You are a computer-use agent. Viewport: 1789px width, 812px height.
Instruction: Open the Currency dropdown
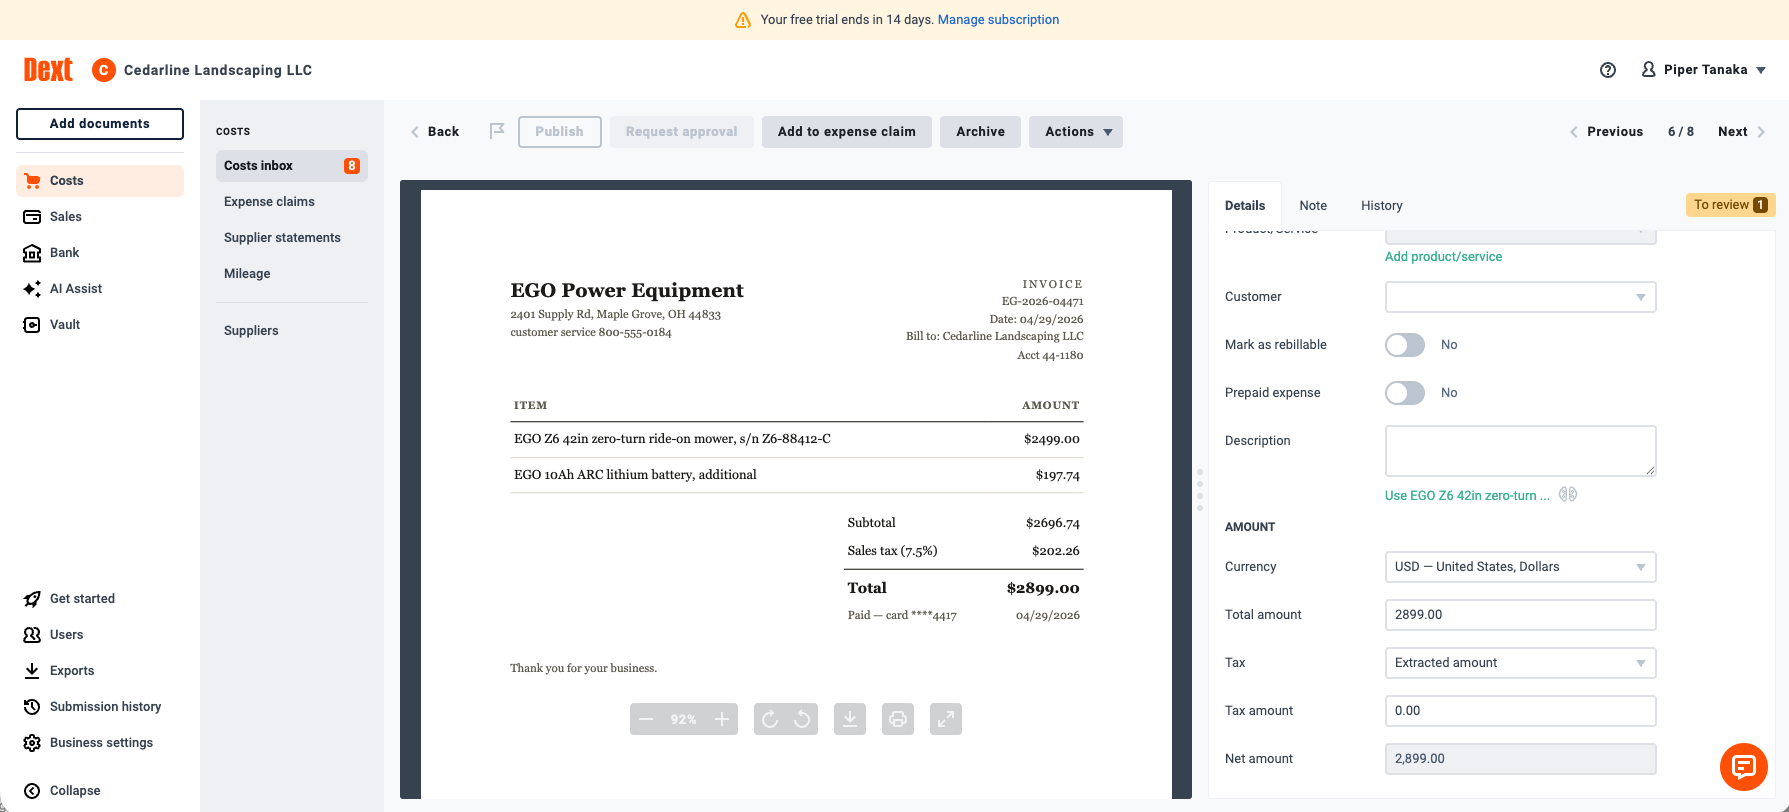pos(1520,567)
